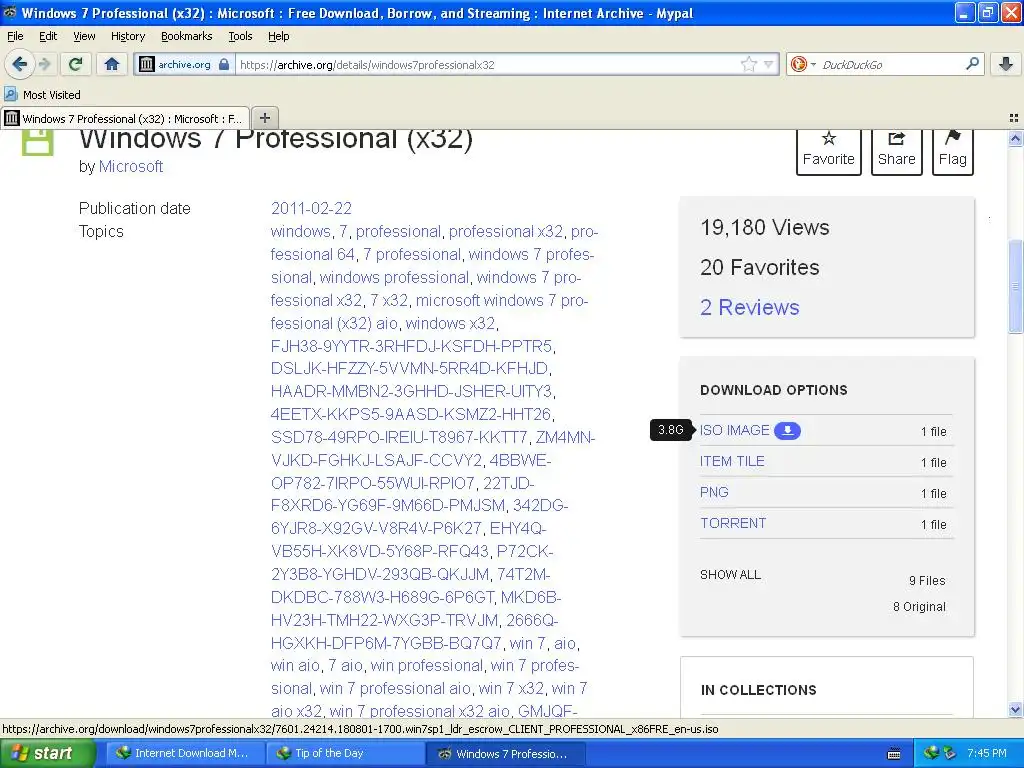This screenshot has height=768, width=1024.
Task: Go back using the Back arrow button
Action: pos(19,64)
